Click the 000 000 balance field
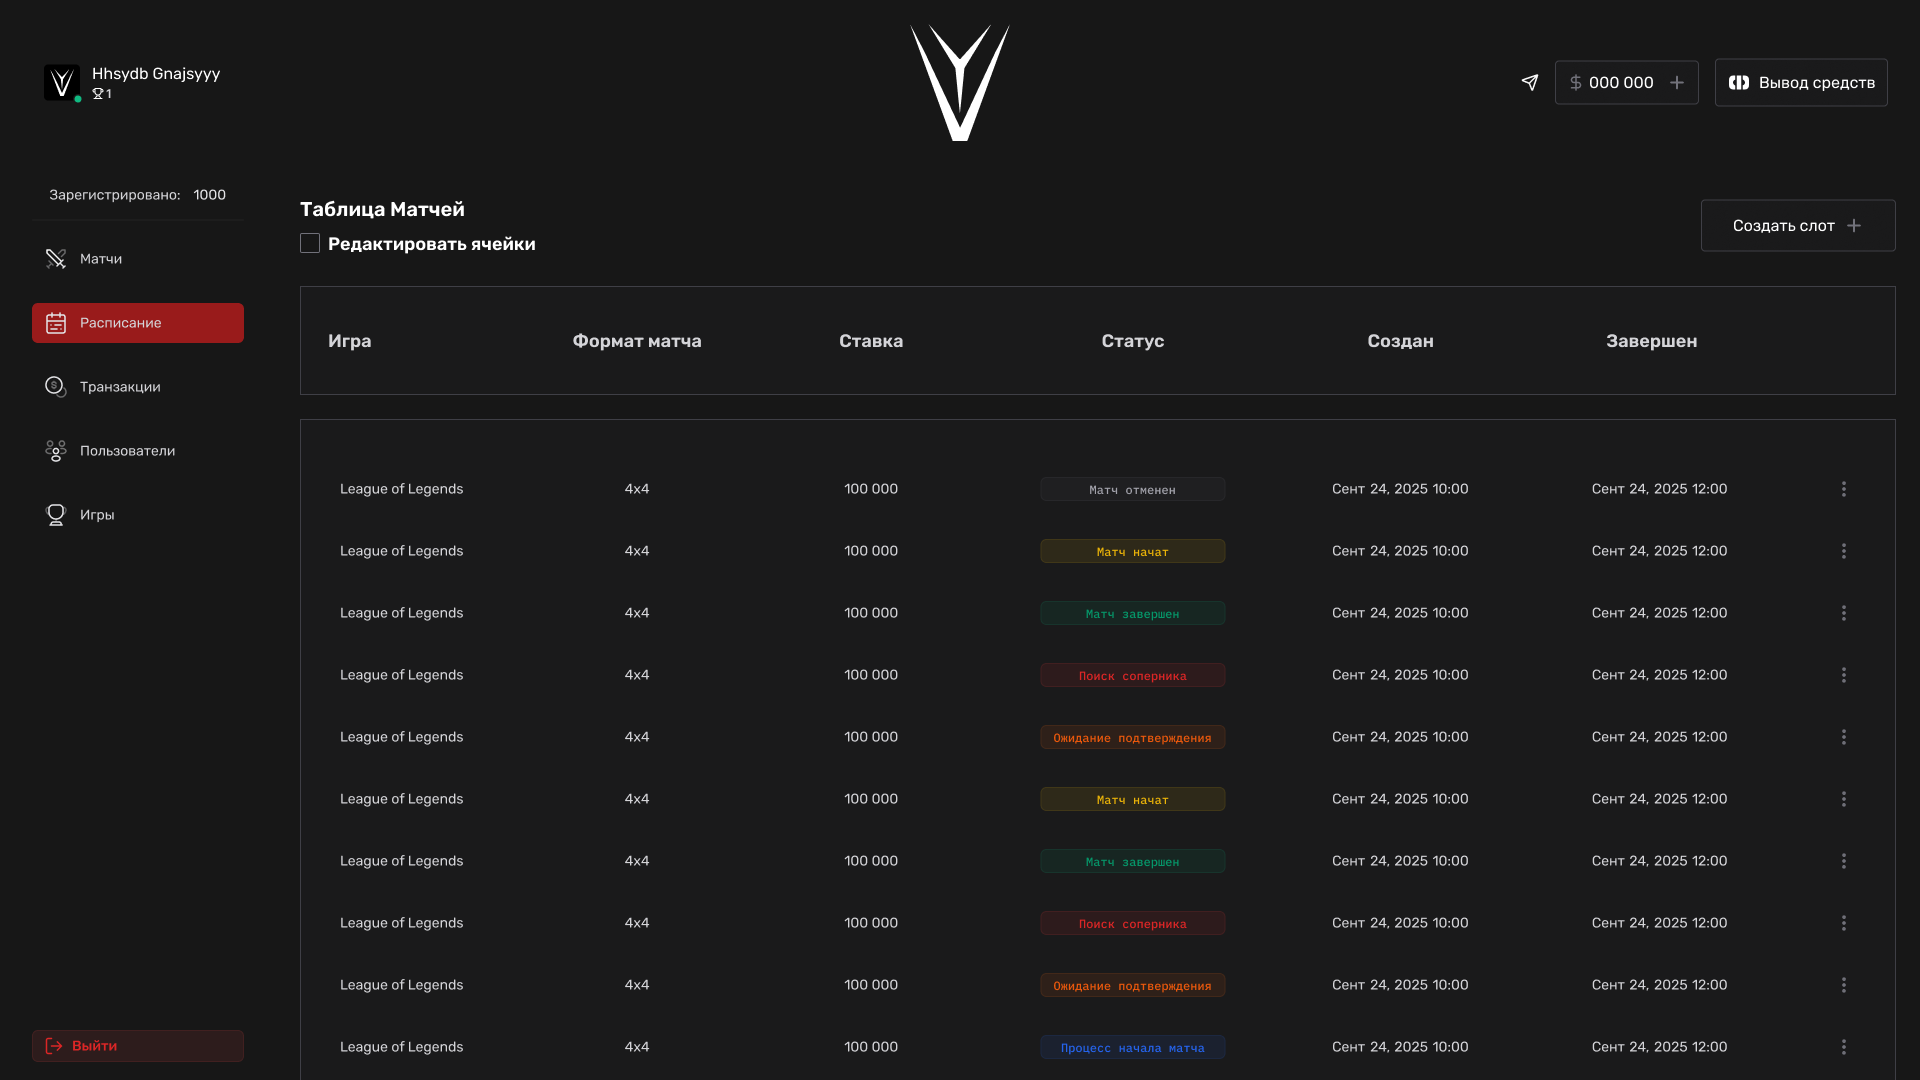Image resolution: width=1920 pixels, height=1080 pixels. (x=1626, y=82)
